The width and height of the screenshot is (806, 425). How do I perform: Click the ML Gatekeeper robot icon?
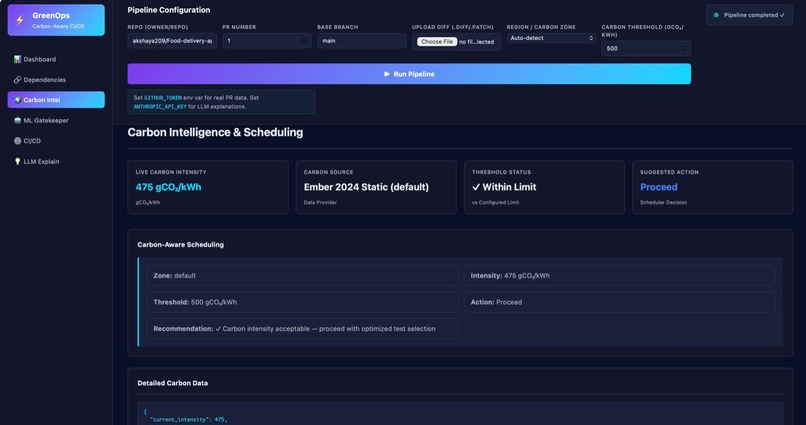click(17, 120)
